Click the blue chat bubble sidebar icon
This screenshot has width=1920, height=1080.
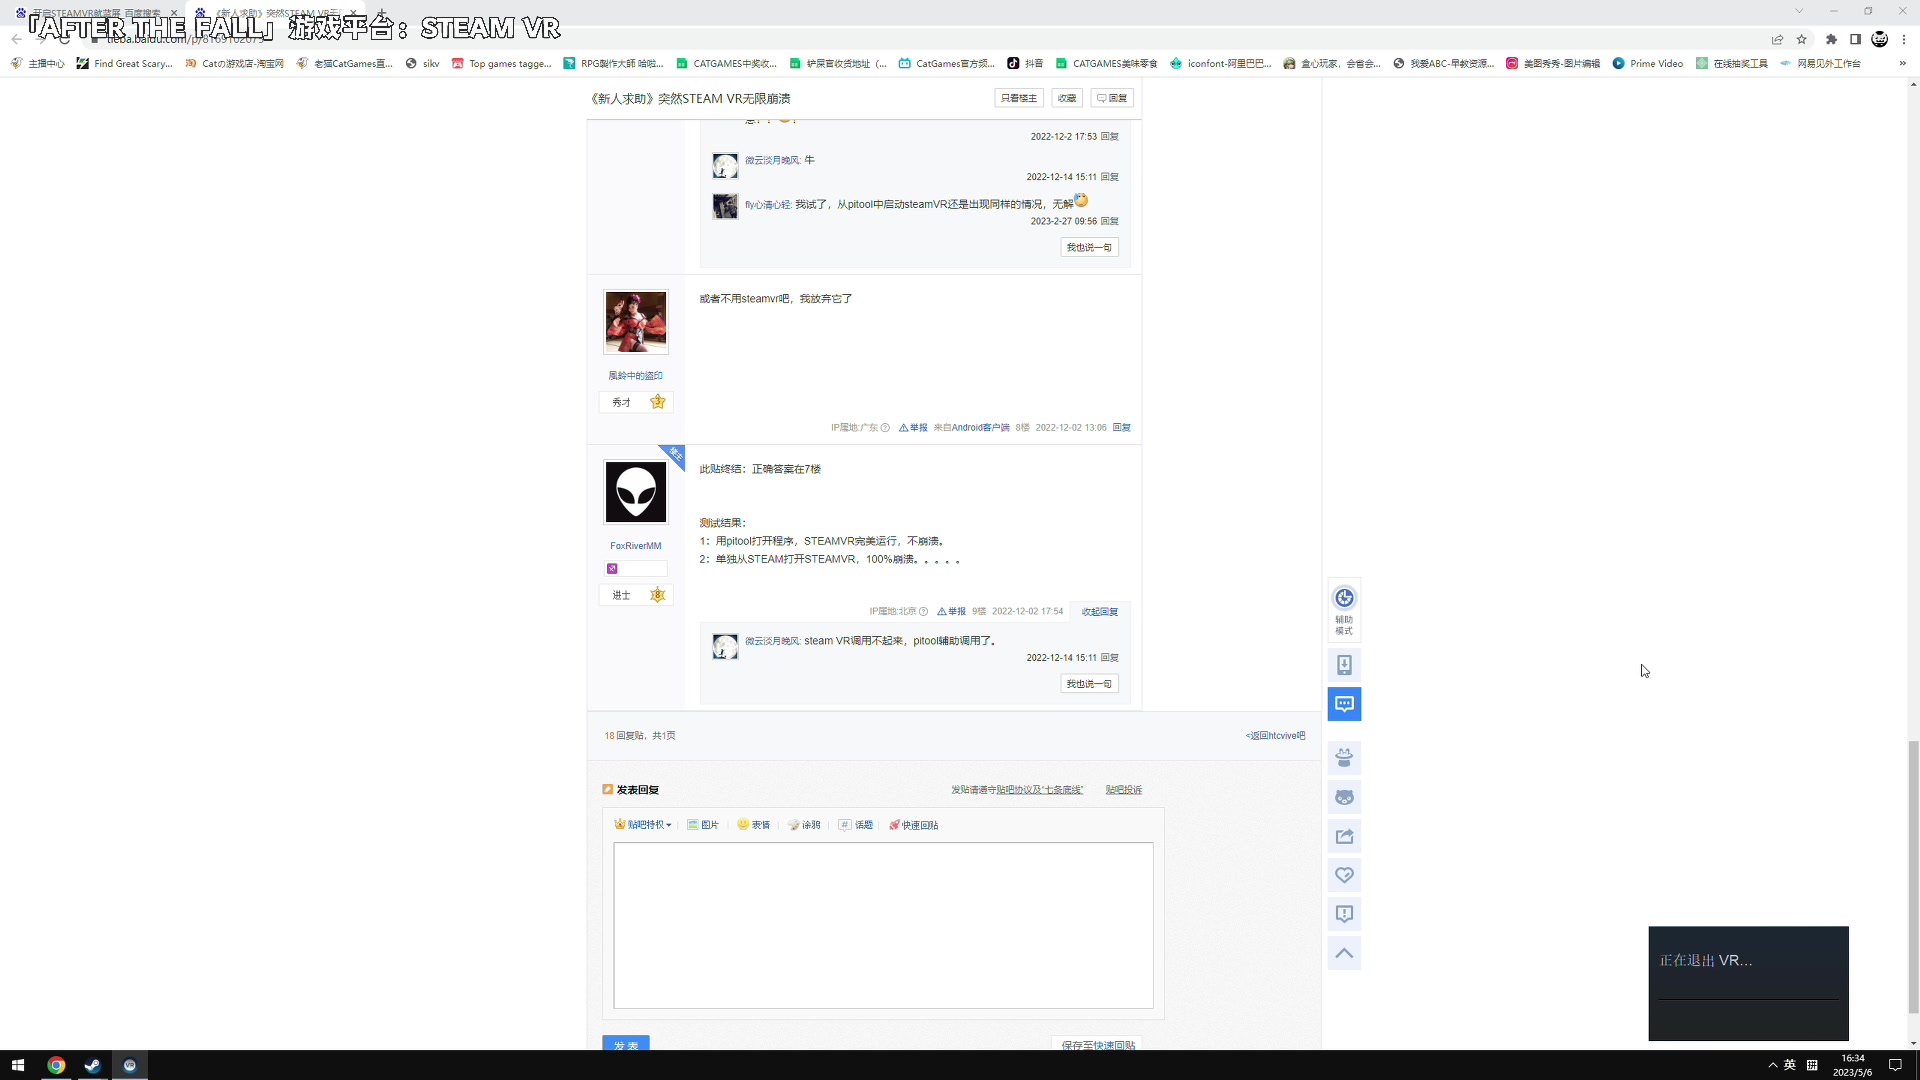click(1344, 704)
